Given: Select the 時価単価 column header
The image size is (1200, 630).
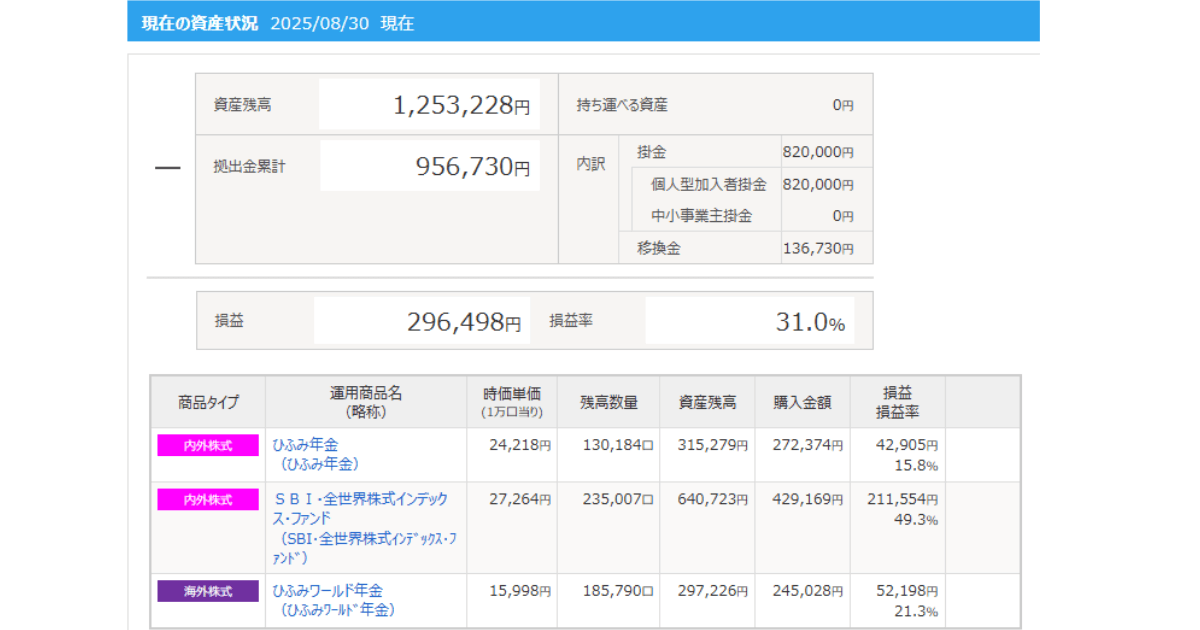Looking at the screenshot, I should click(512, 402).
